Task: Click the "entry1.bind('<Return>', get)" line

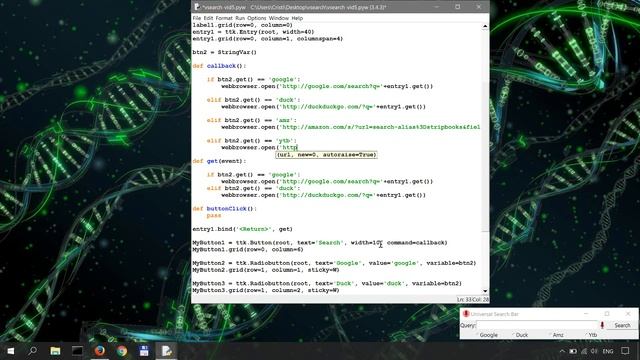Action: pos(242,229)
